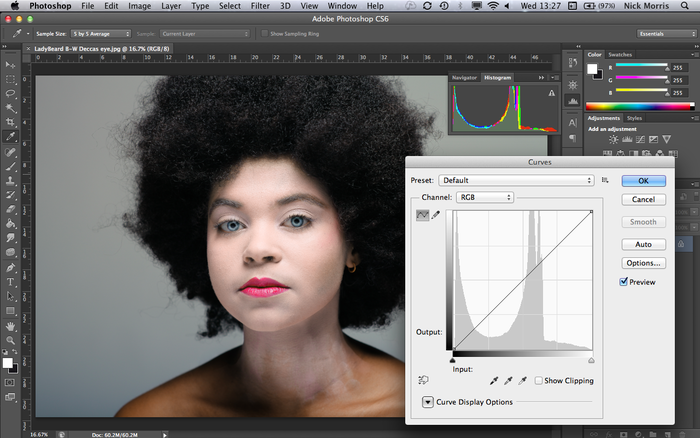Click the histogram uncached refresh warning icon
Viewport: 700px width, 438px height.
click(551, 91)
